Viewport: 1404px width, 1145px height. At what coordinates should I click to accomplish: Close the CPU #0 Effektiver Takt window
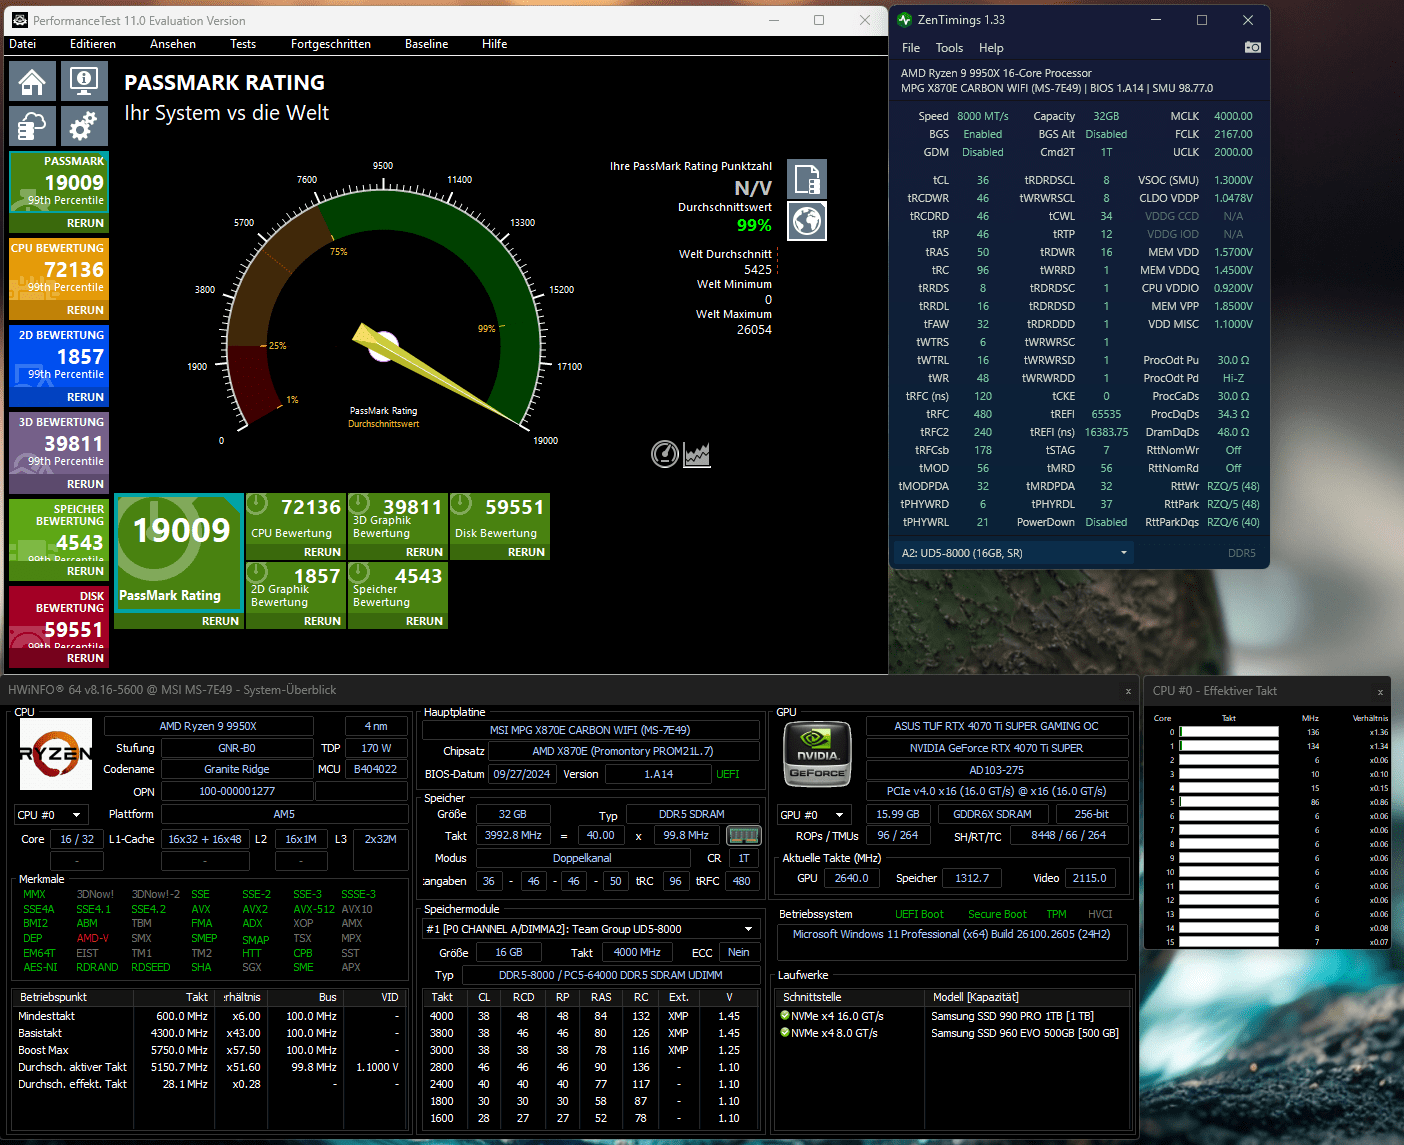pyautogui.click(x=1380, y=692)
